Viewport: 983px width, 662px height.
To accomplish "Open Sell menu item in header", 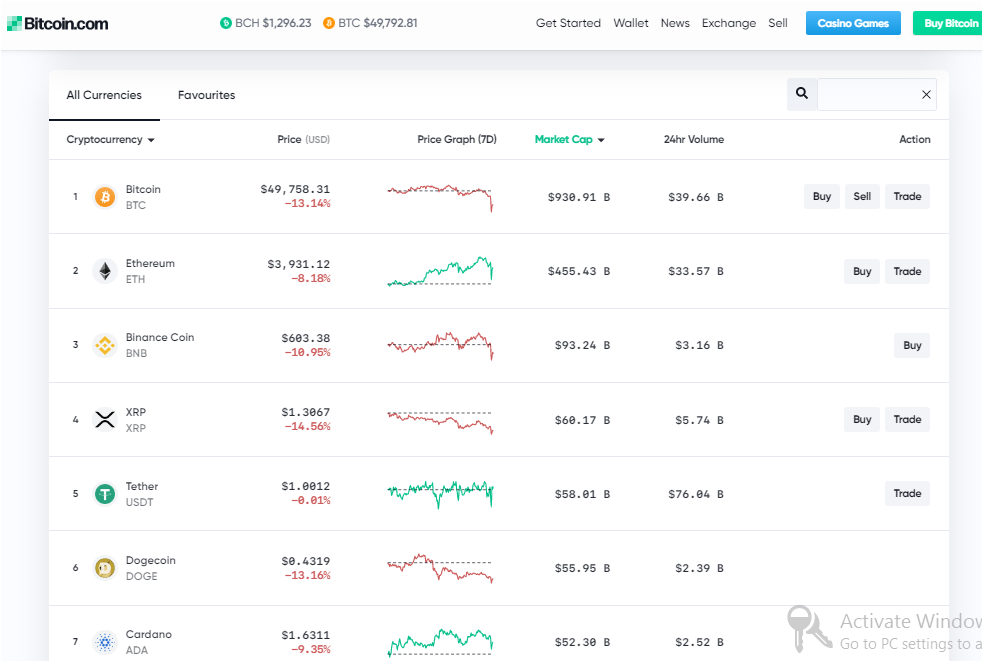I will (x=778, y=23).
